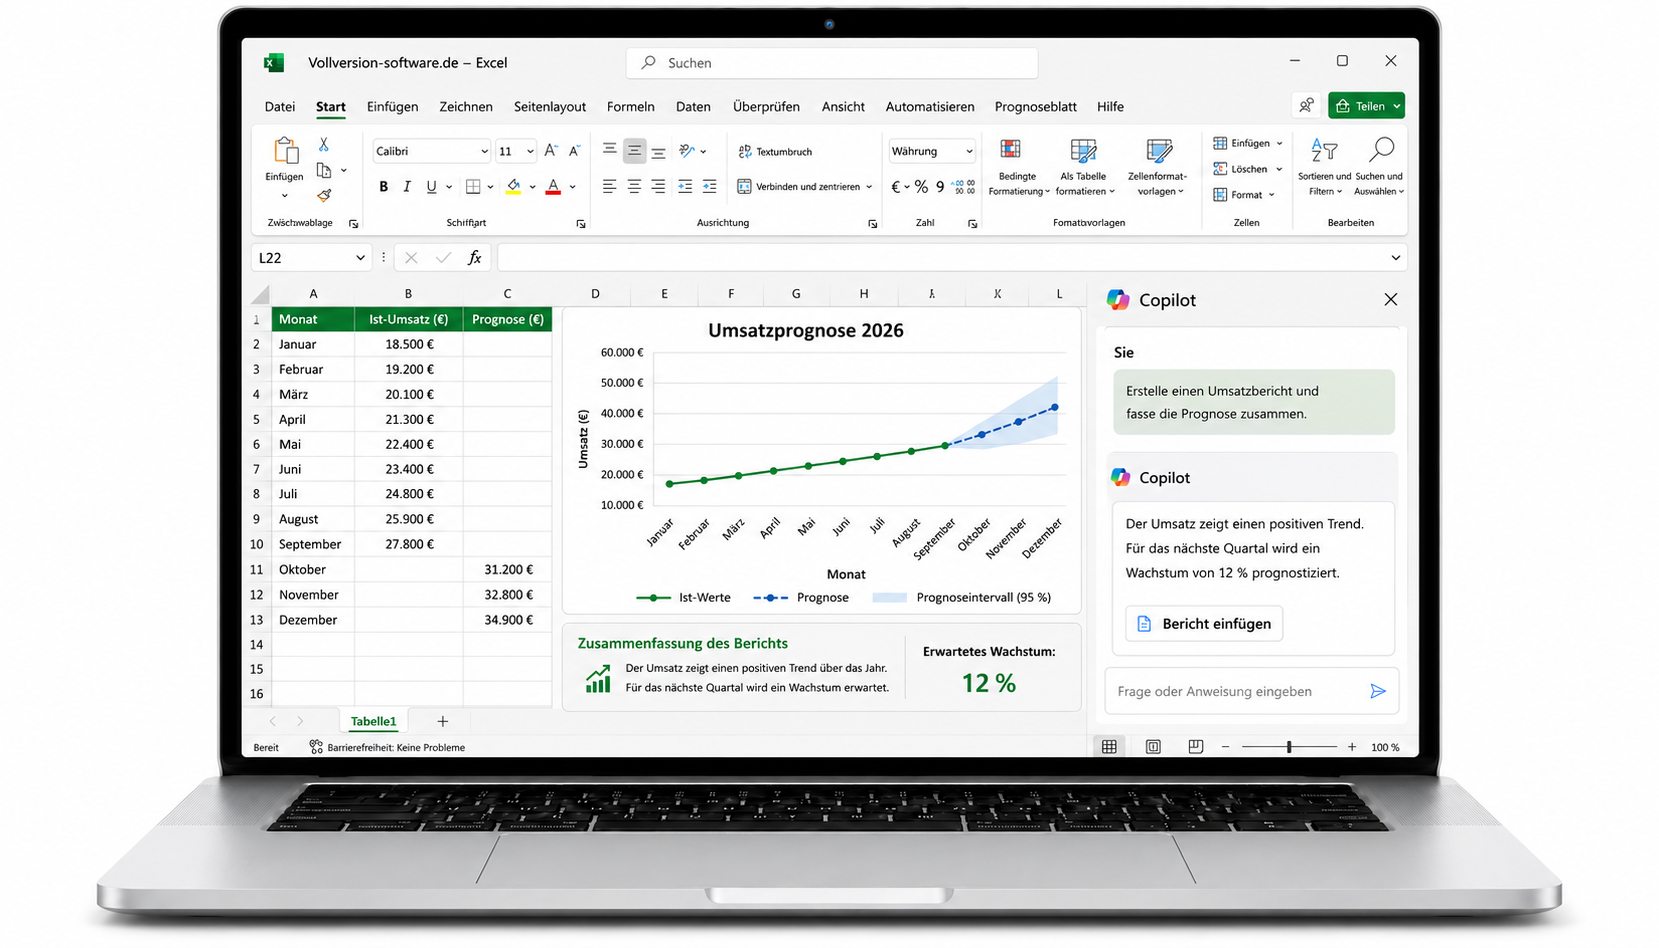Viewport: 1659px width, 948px height.
Task: Click the Borders grid icon
Action: click(474, 186)
